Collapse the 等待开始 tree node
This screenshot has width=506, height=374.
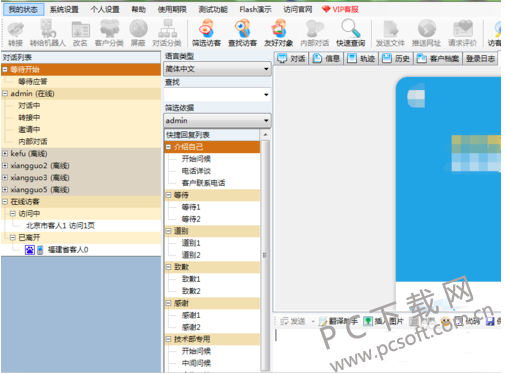tap(5, 70)
